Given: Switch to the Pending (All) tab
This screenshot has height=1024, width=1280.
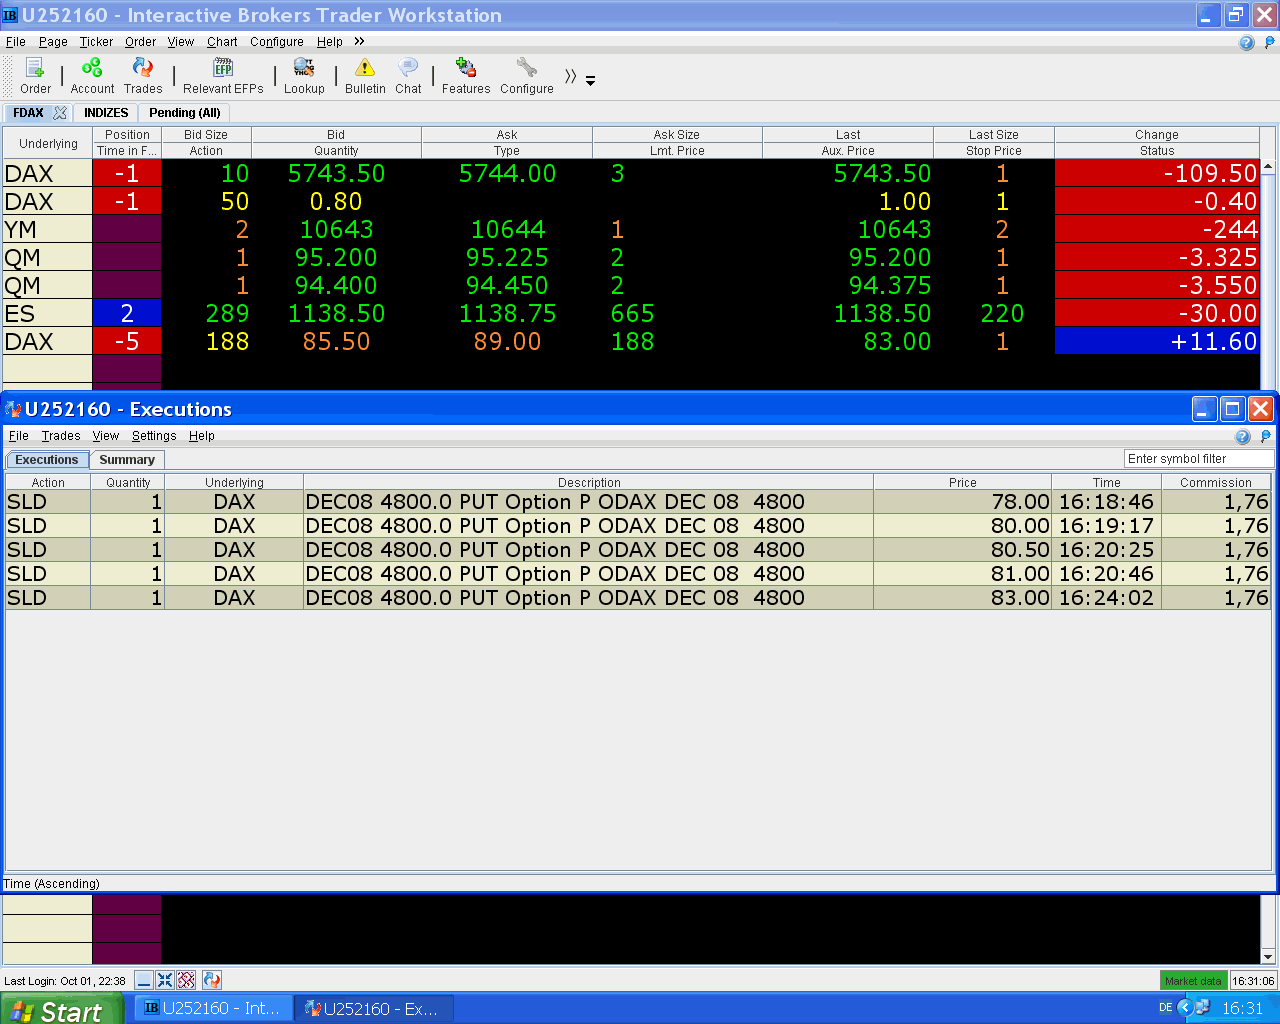Looking at the screenshot, I should pos(185,113).
